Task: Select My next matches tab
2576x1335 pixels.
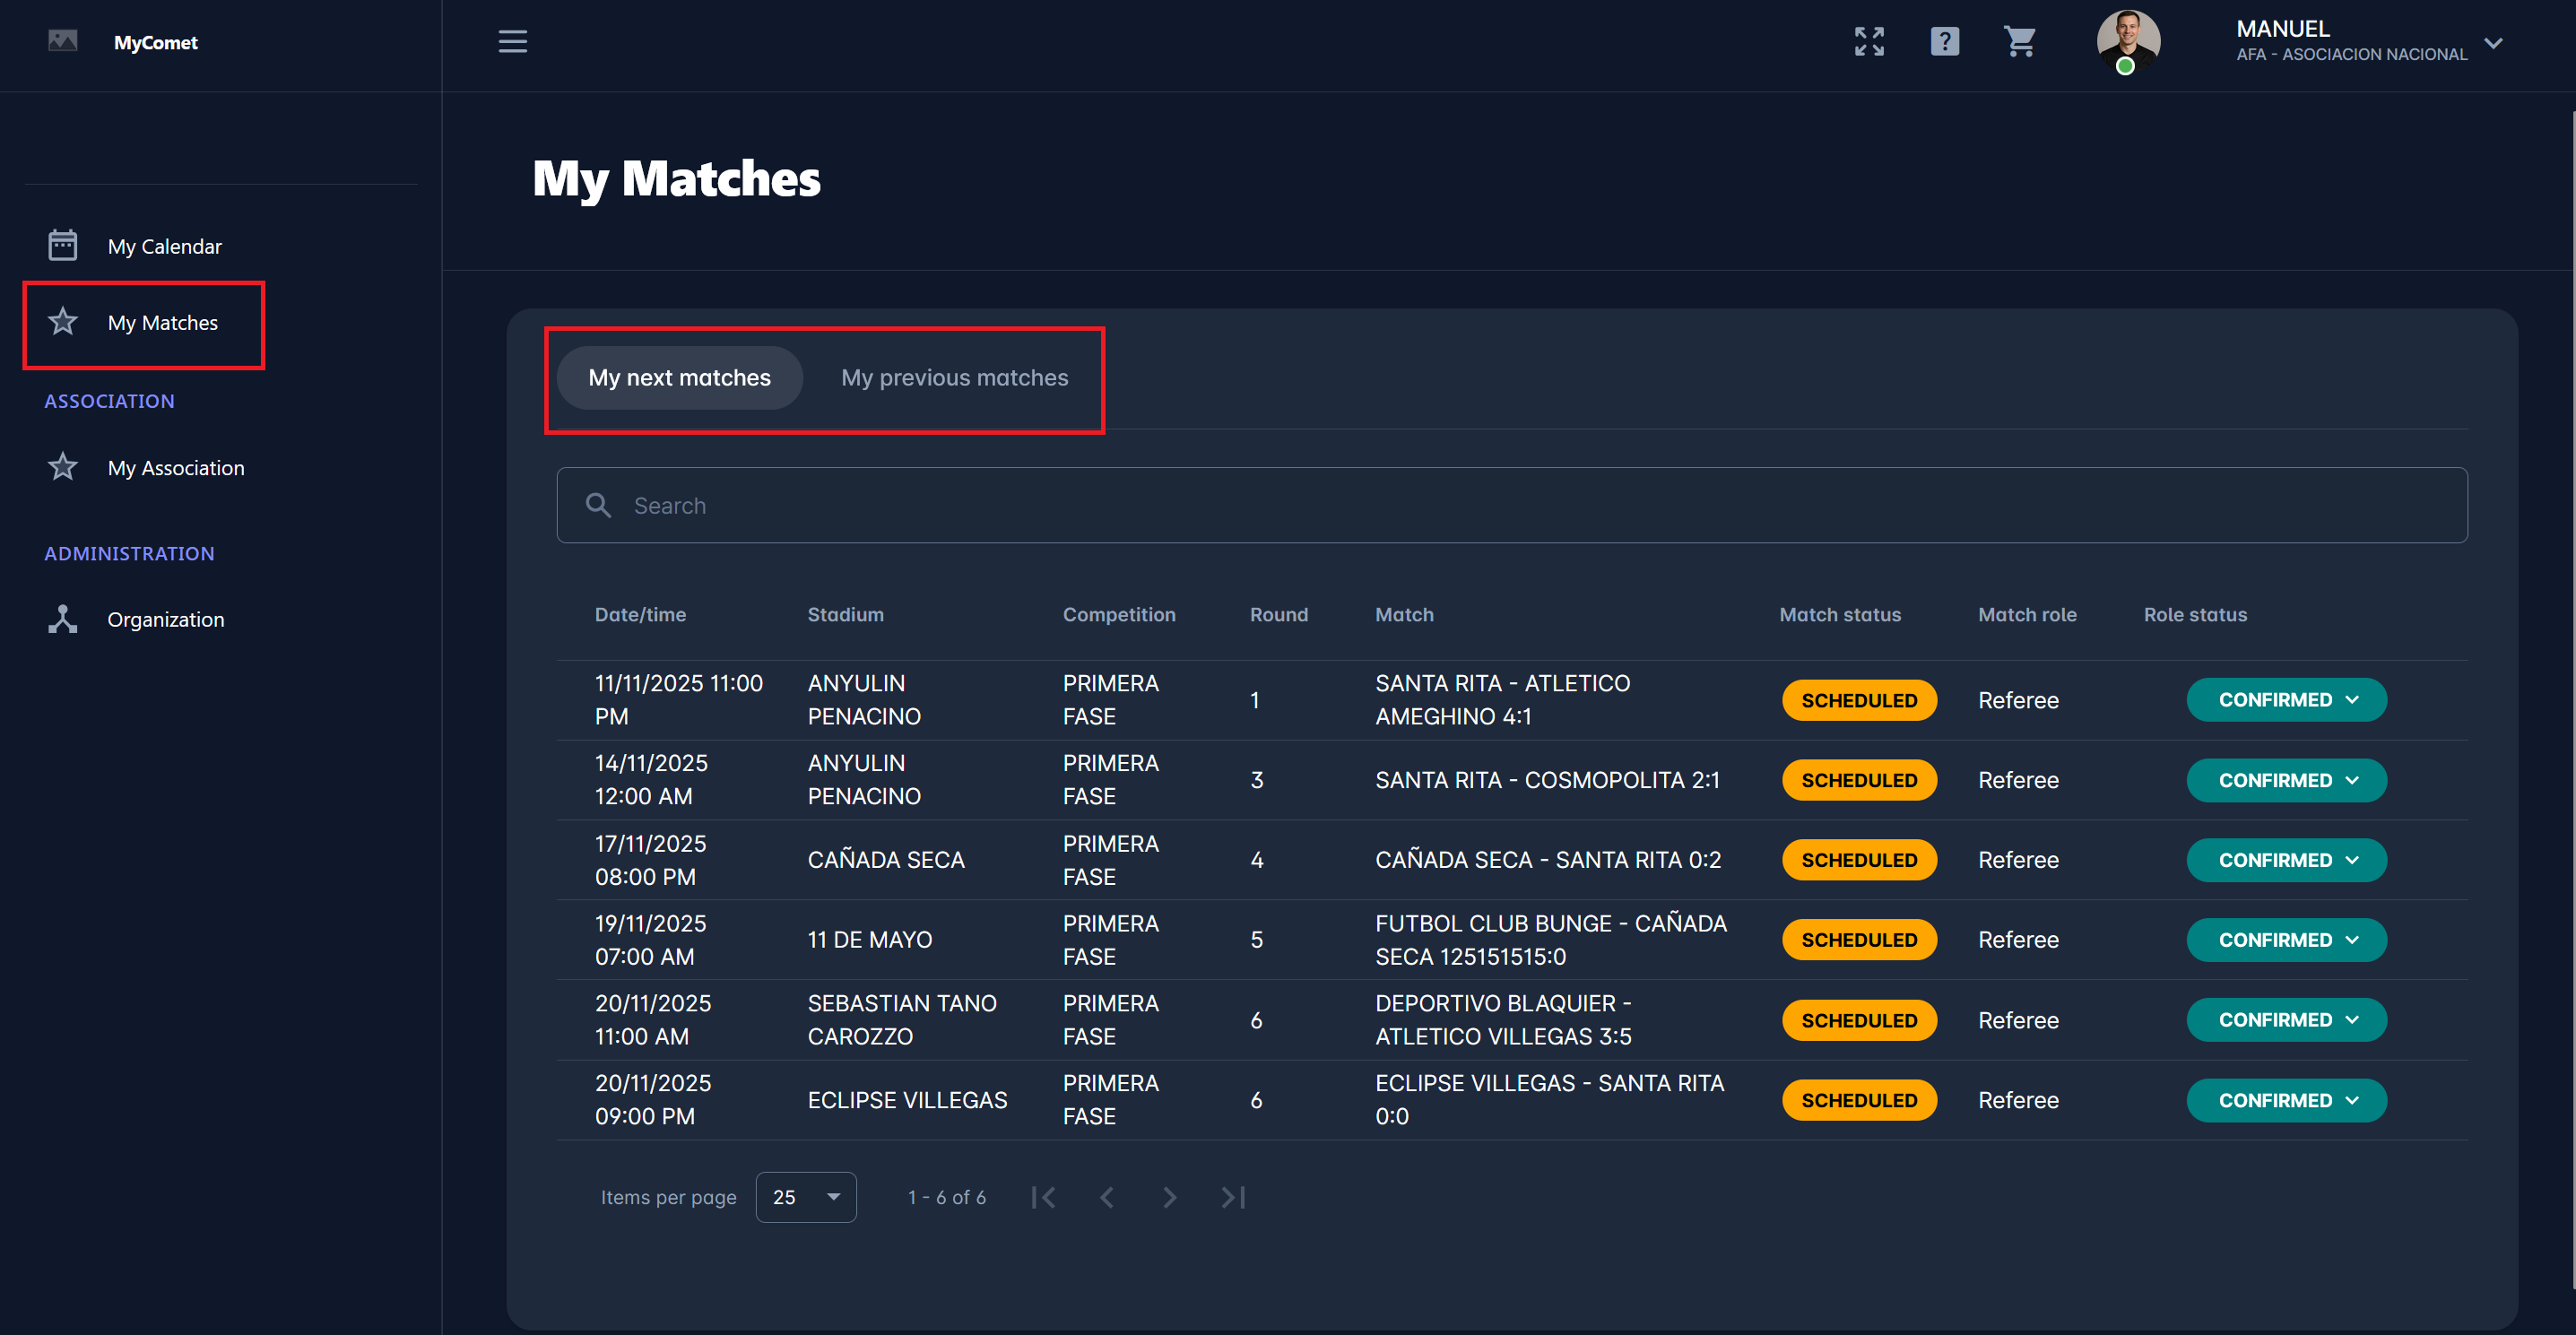Action: tap(679, 378)
